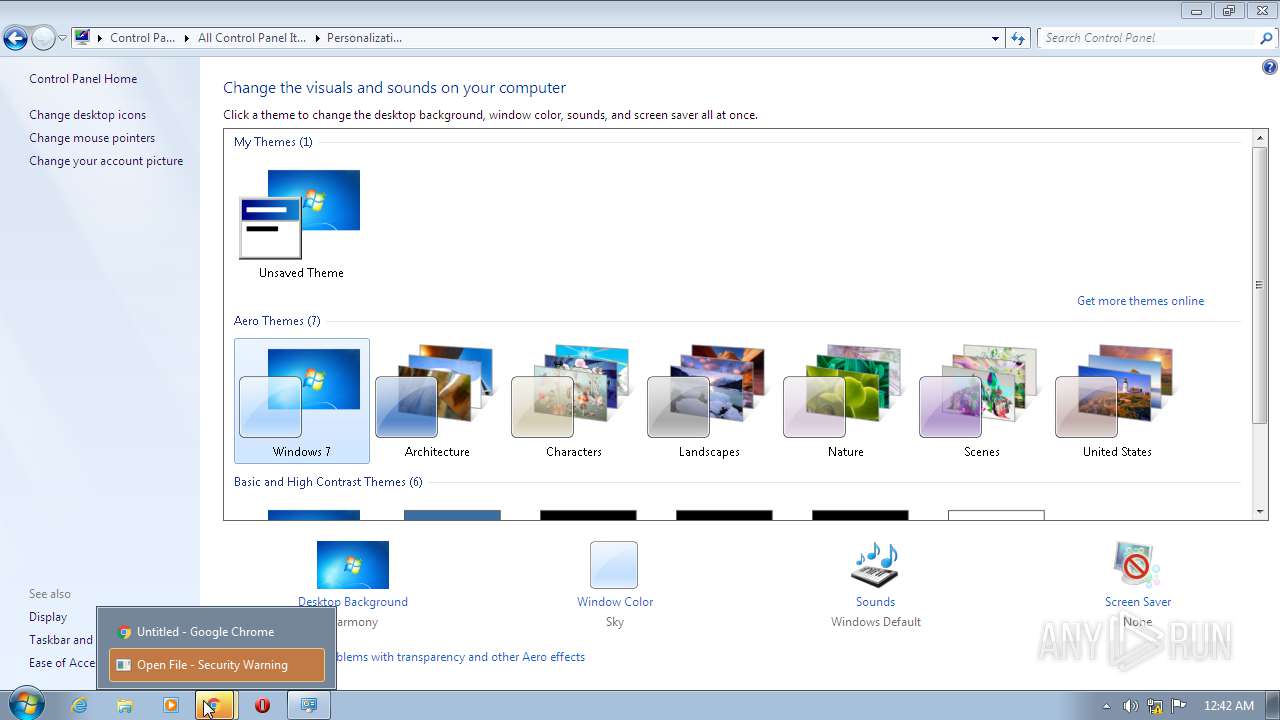Select 'Aero Themes (7)' group header

tap(277, 321)
